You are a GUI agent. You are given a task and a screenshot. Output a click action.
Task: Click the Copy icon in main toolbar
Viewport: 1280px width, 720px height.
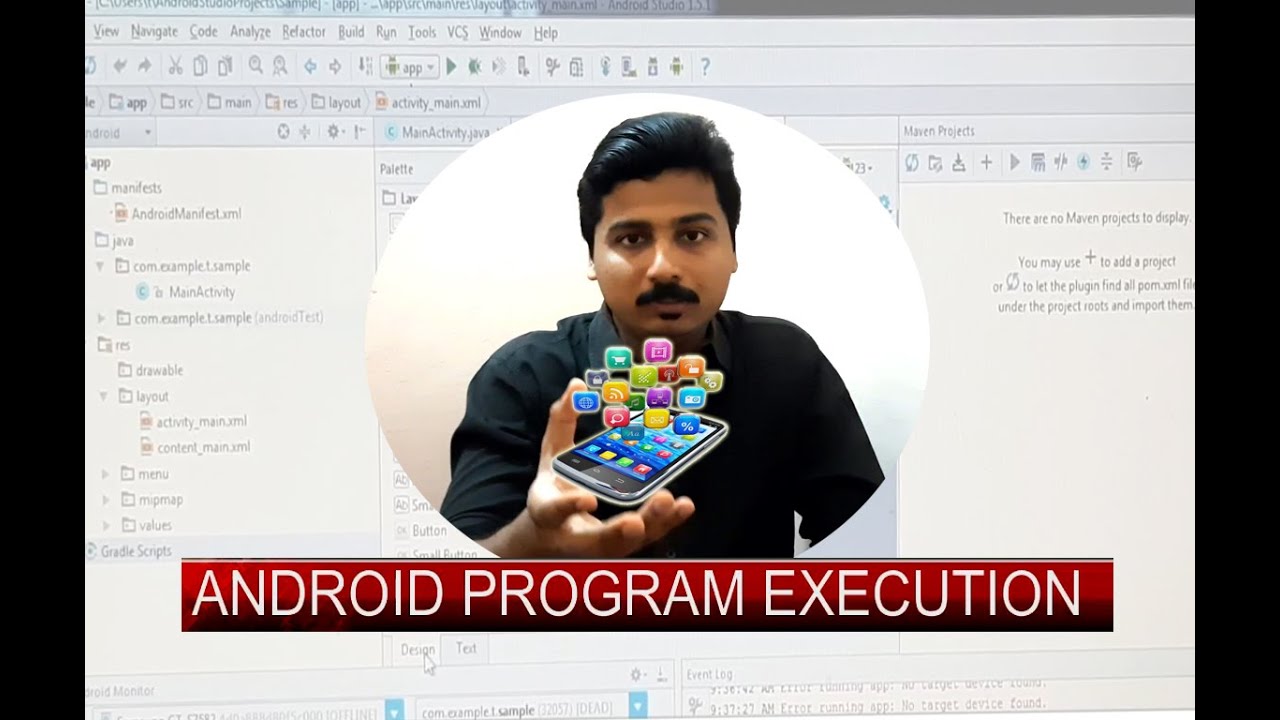point(200,66)
